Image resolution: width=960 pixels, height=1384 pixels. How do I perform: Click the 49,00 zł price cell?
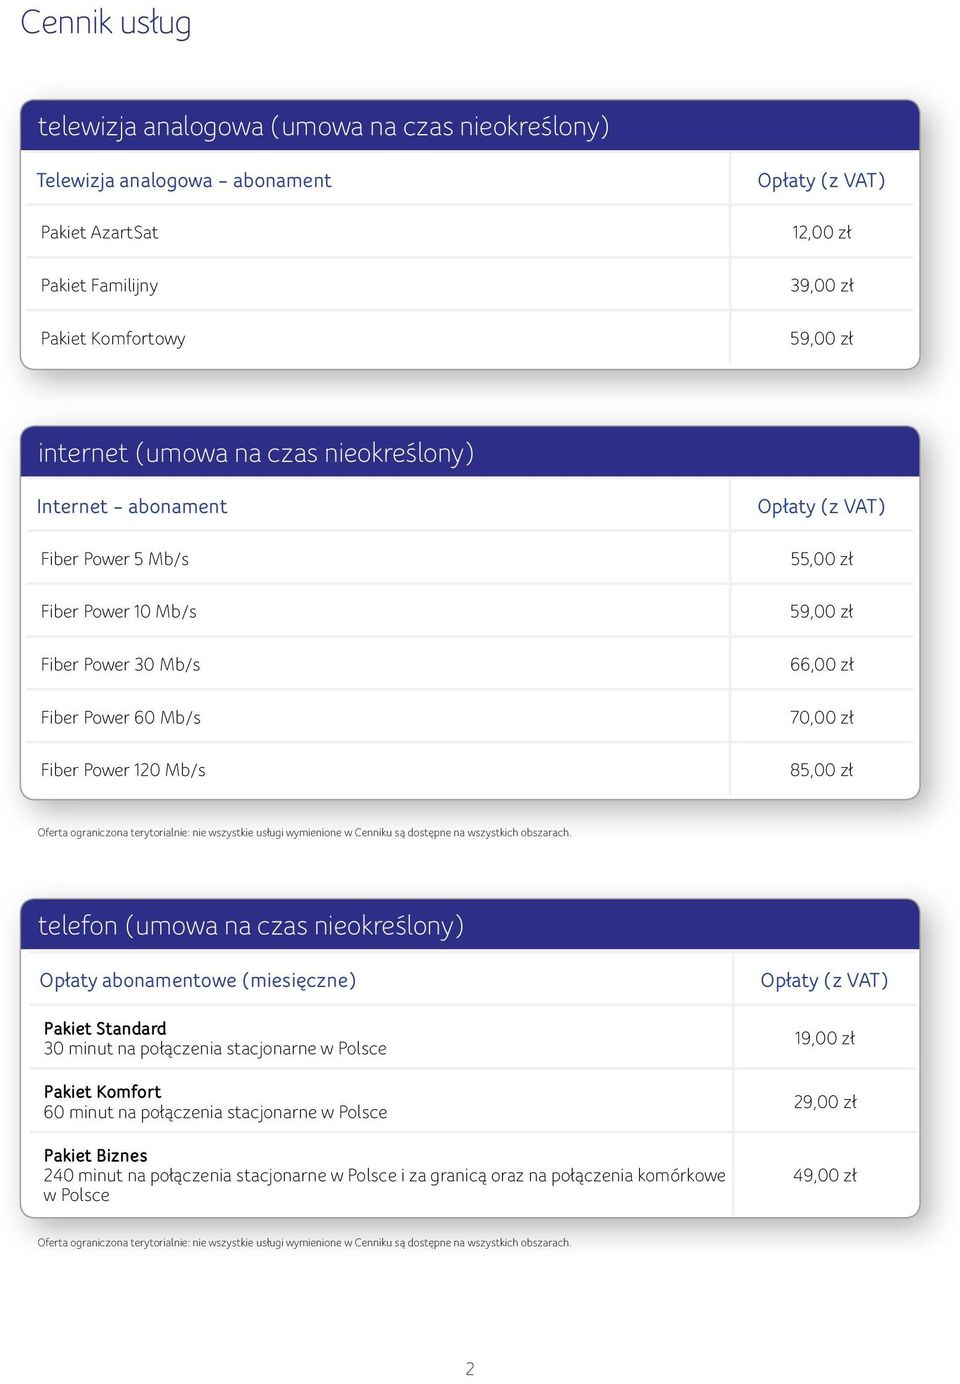coord(825,1175)
